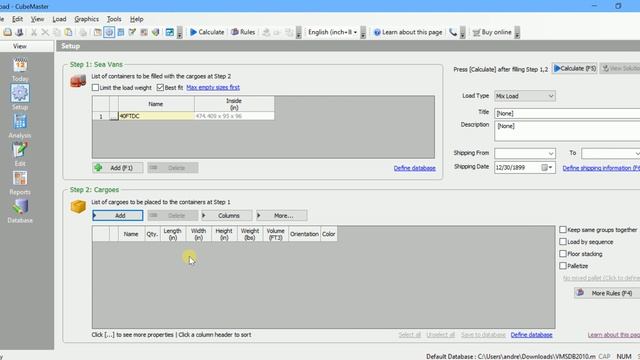
Task: Click the yellow cargo box icon in Step 2
Action: click(78, 207)
